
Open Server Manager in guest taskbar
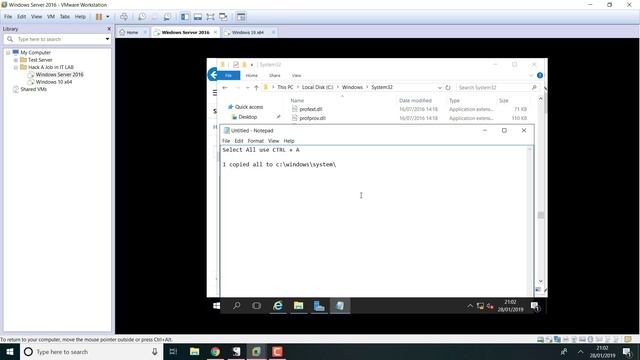pyautogui.click(x=319, y=306)
